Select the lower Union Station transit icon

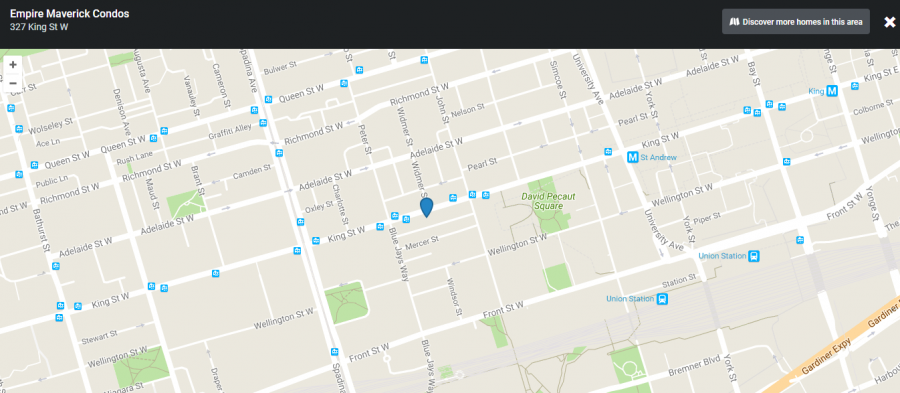(x=662, y=299)
